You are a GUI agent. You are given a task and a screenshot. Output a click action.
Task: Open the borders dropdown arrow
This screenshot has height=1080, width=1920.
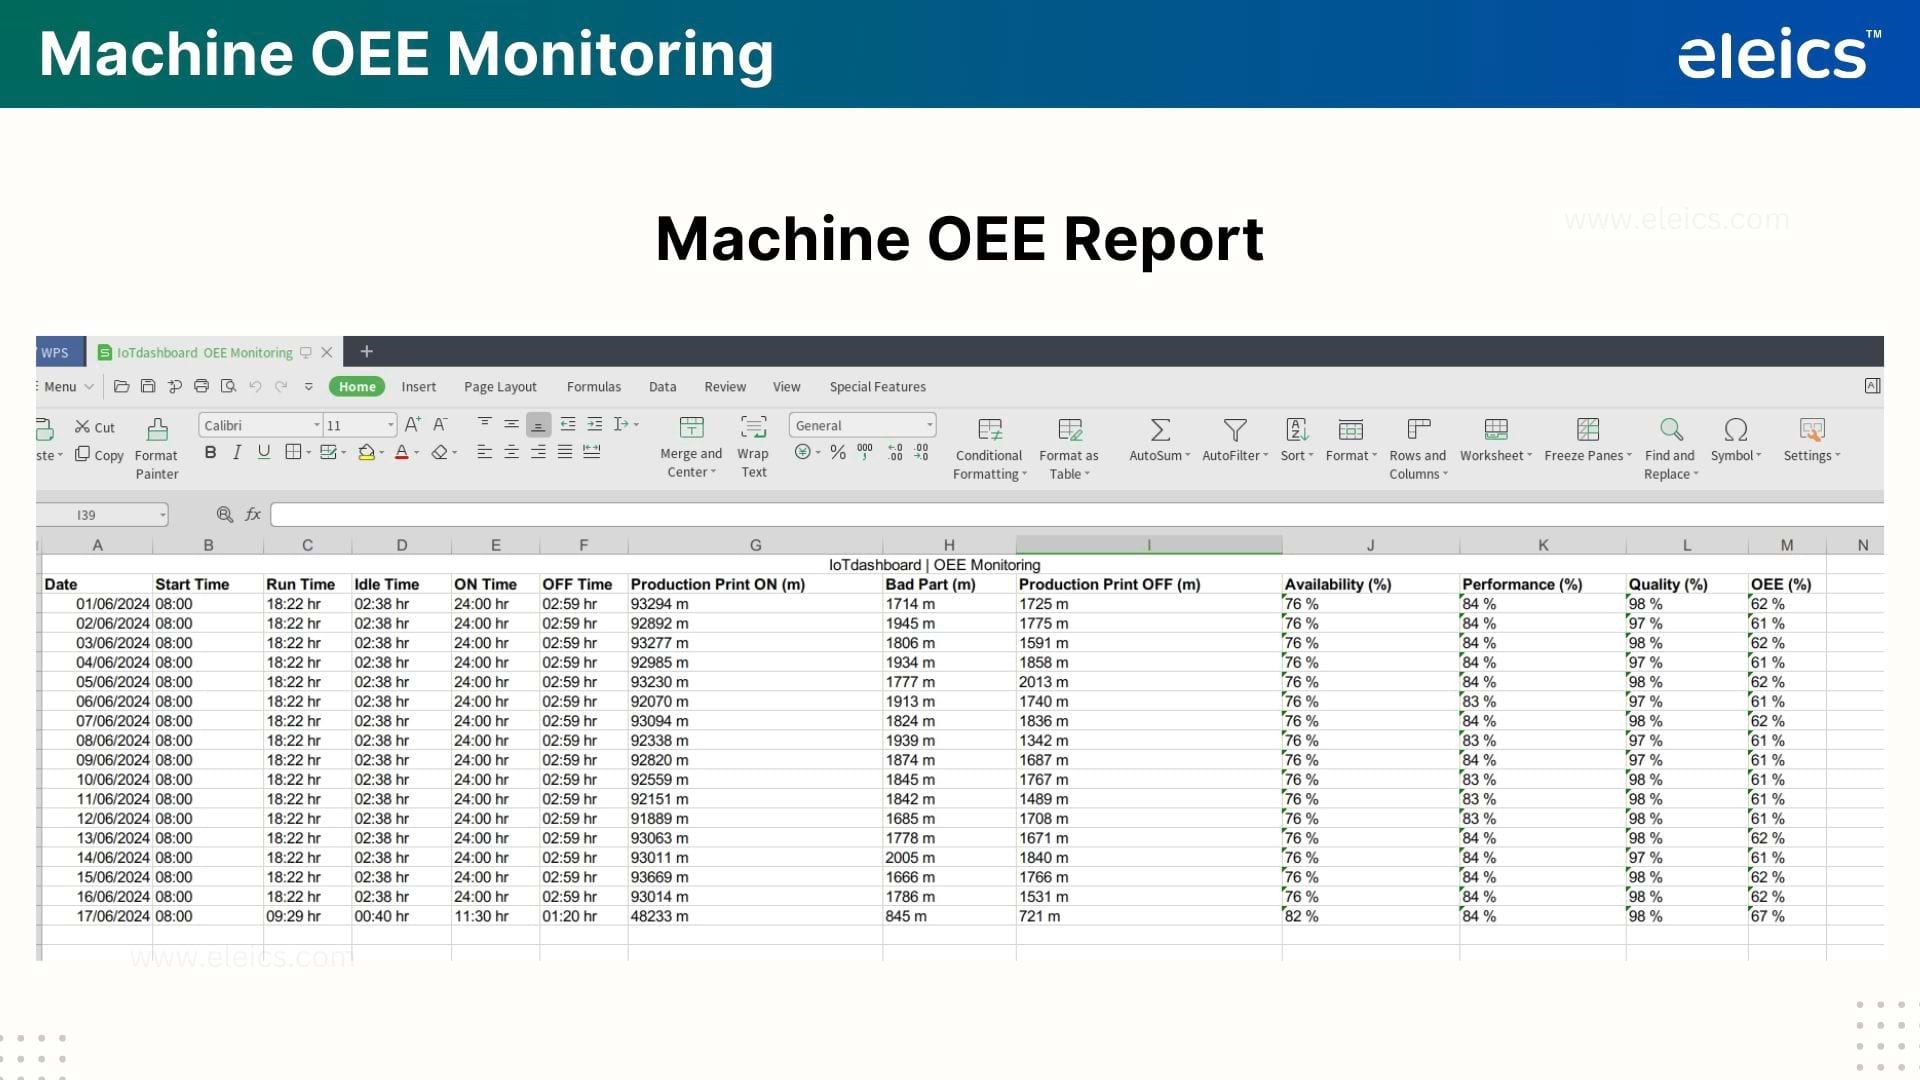click(309, 453)
